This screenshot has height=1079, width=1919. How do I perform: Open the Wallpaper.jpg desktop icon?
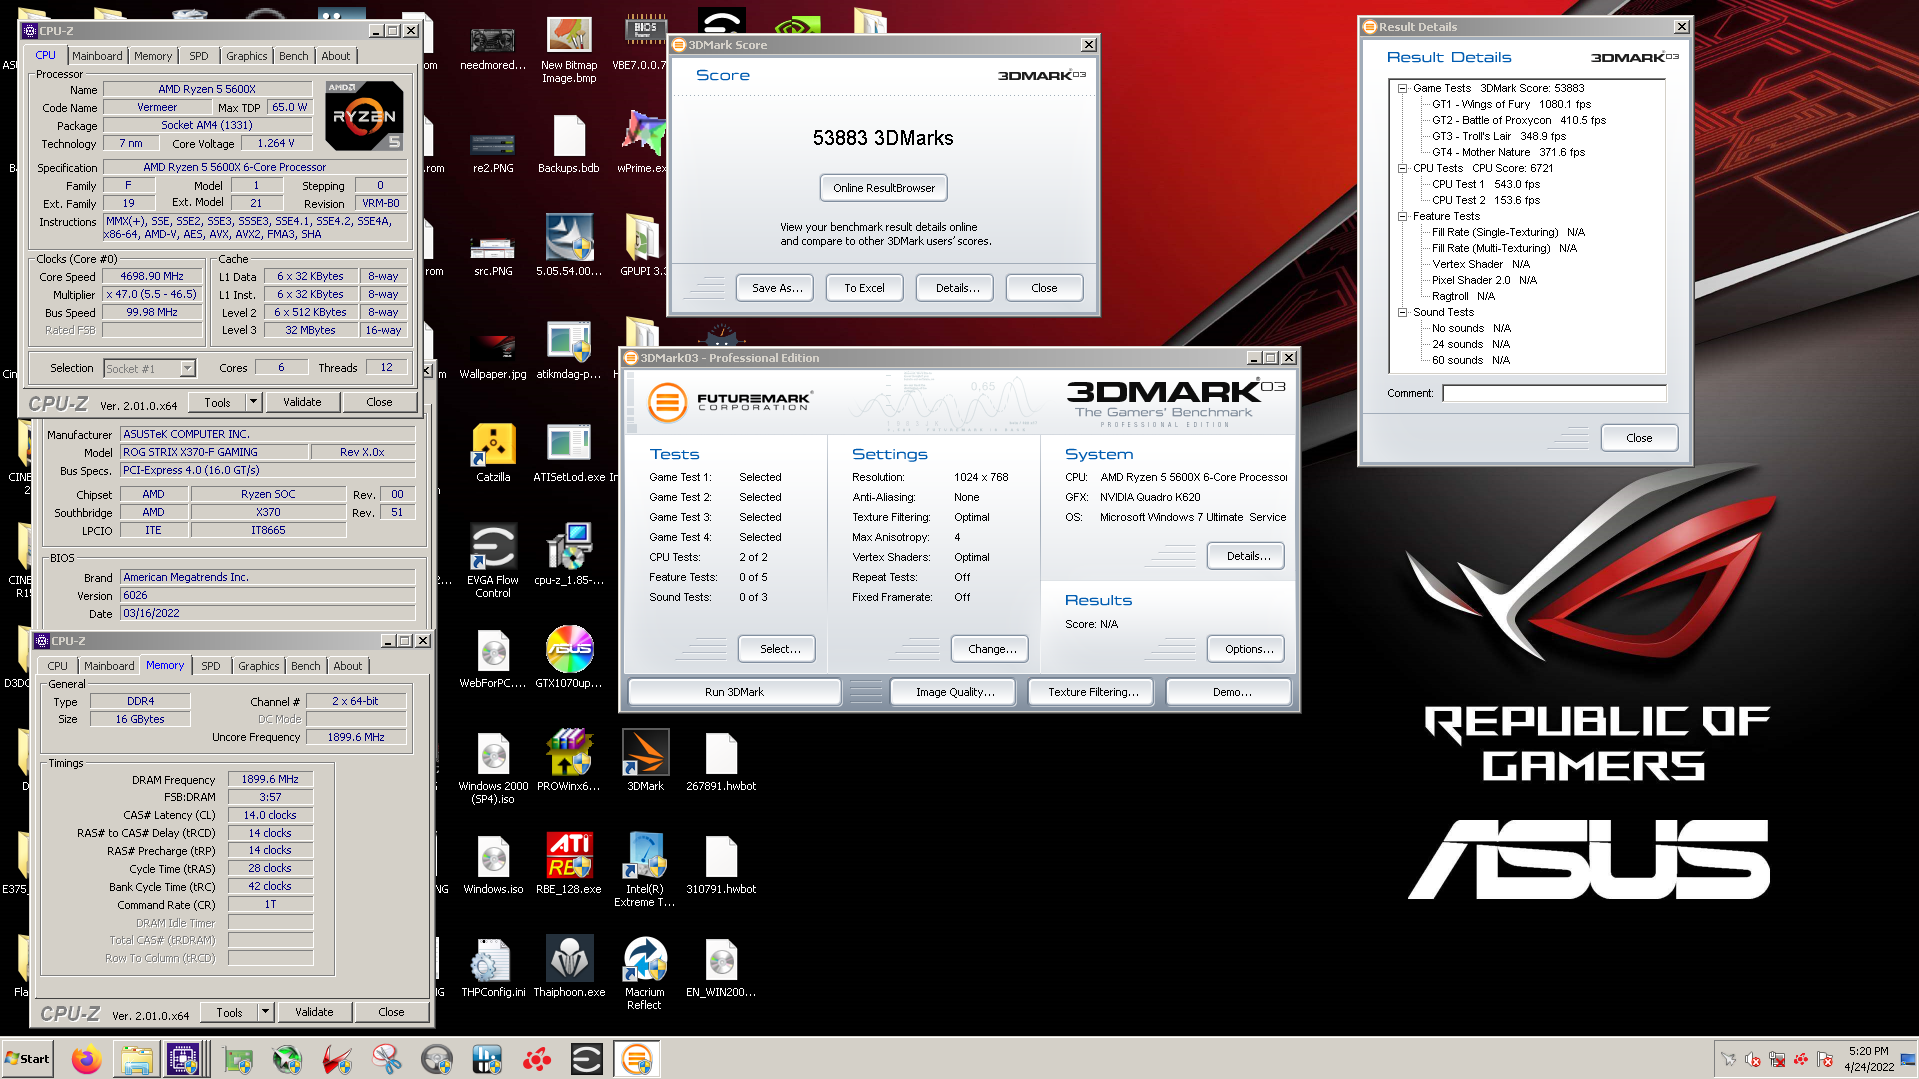point(493,349)
